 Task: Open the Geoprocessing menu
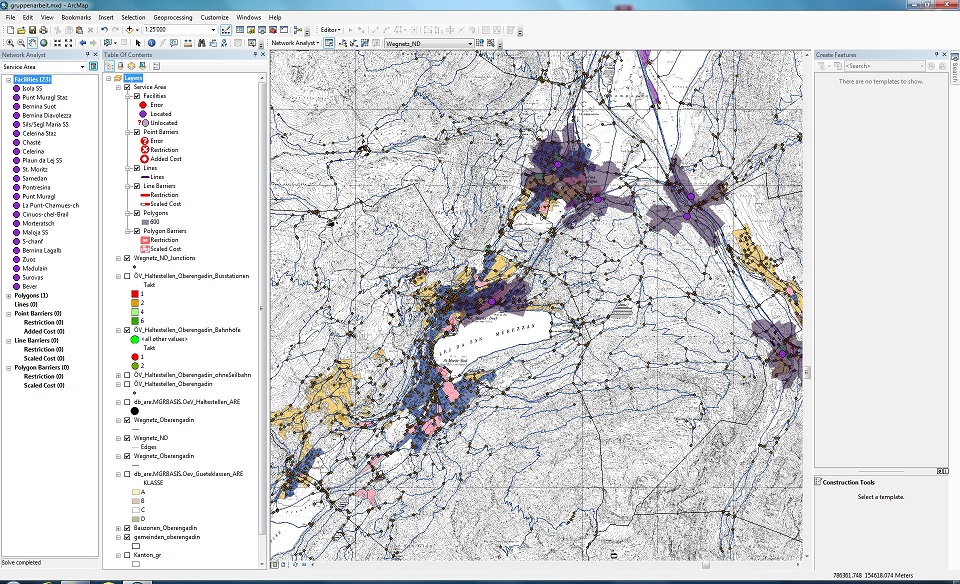click(172, 17)
